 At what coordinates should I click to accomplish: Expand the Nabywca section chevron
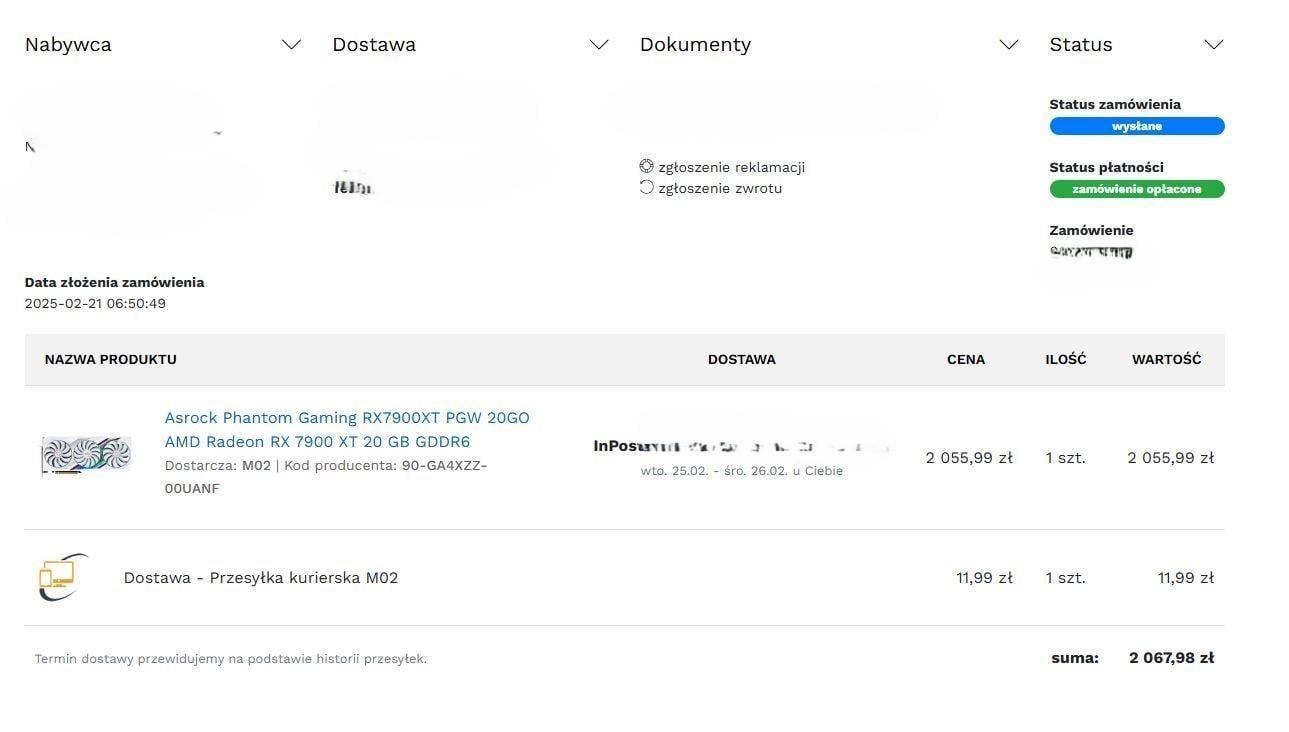tap(291, 45)
